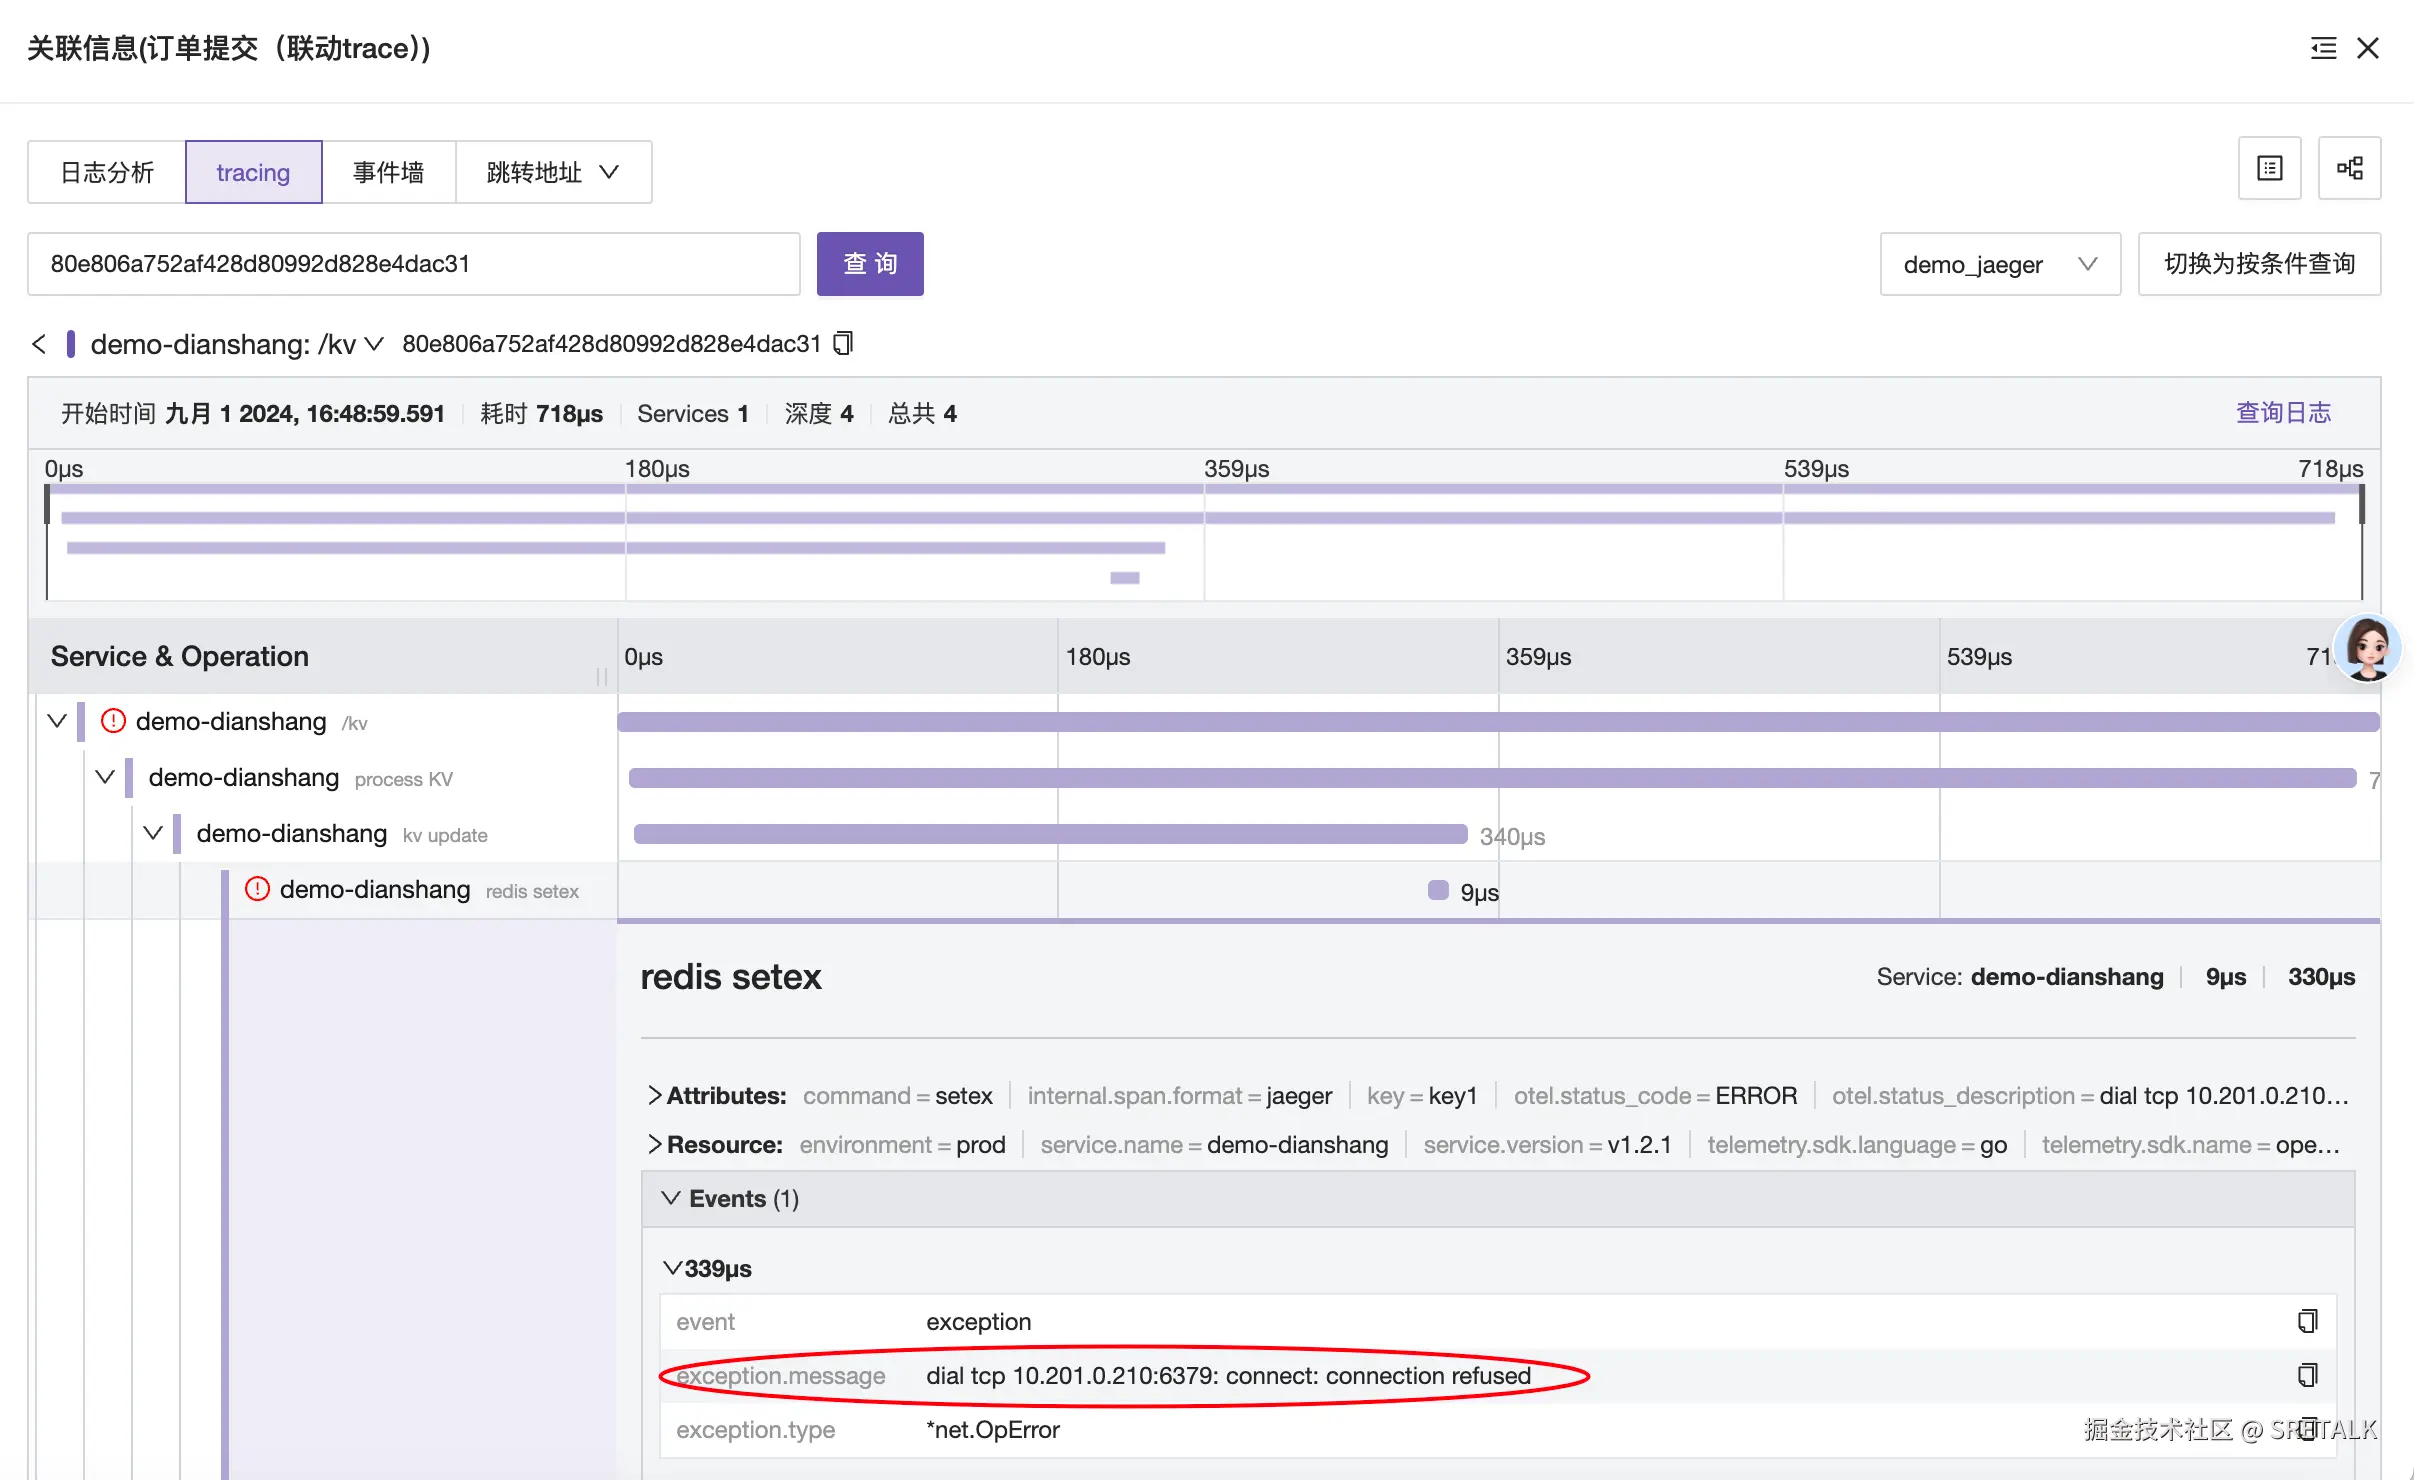This screenshot has height=1480, width=2414.
Task: Click the topology graph view icon
Action: pos(2349,168)
